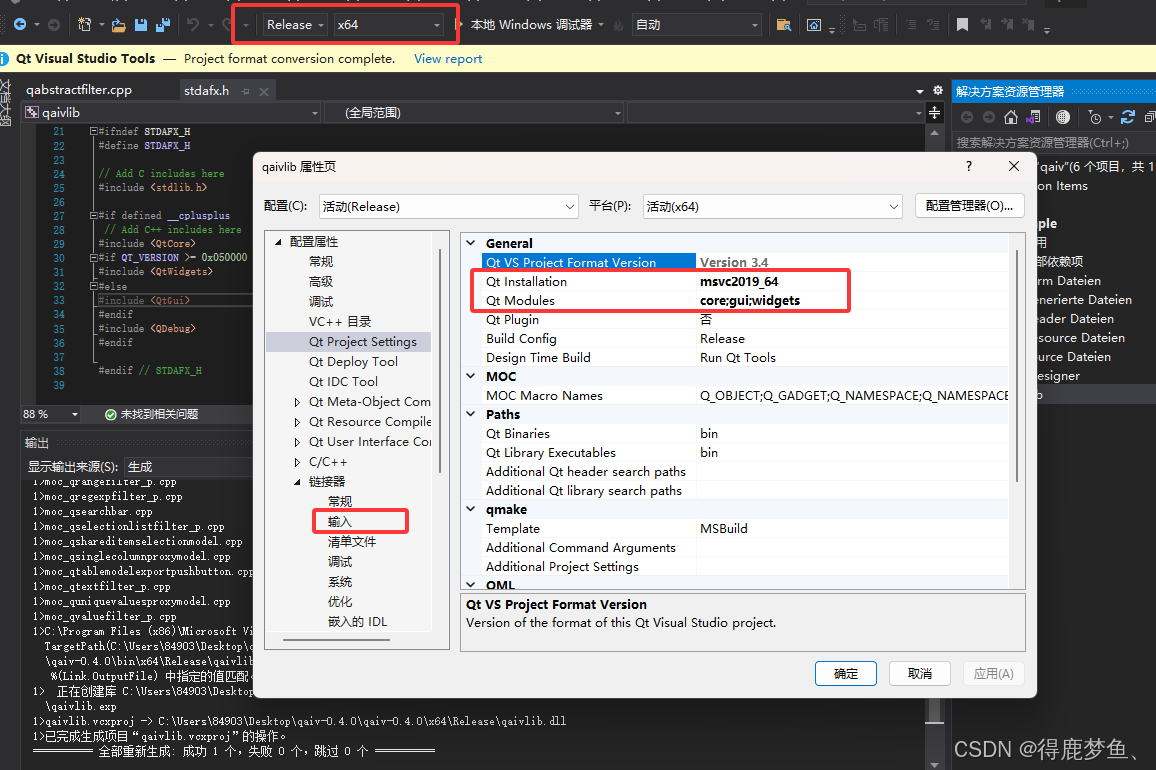The image size is (1156, 770).
Task: Click the Solution Explorer search field
Action: tap(1054, 142)
